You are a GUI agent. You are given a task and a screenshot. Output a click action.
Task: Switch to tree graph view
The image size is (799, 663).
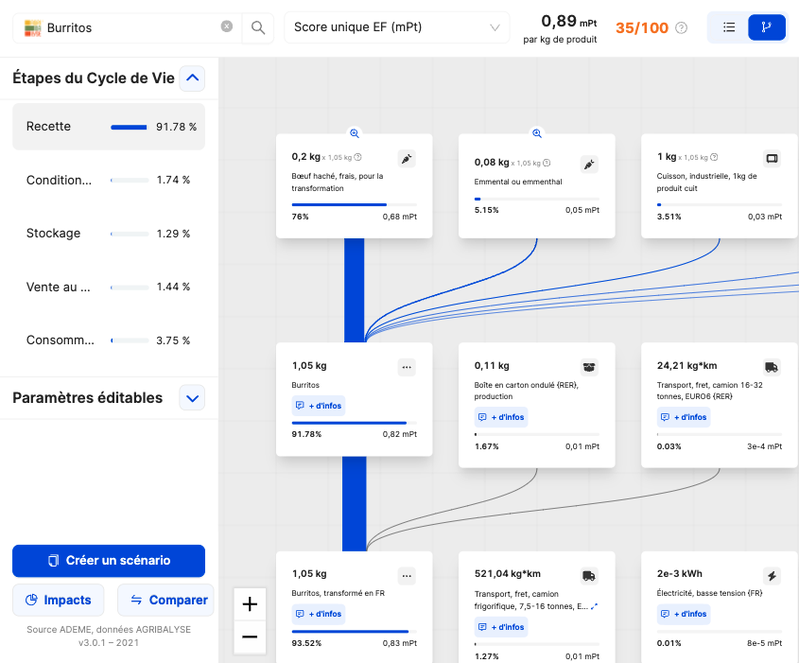(767, 28)
